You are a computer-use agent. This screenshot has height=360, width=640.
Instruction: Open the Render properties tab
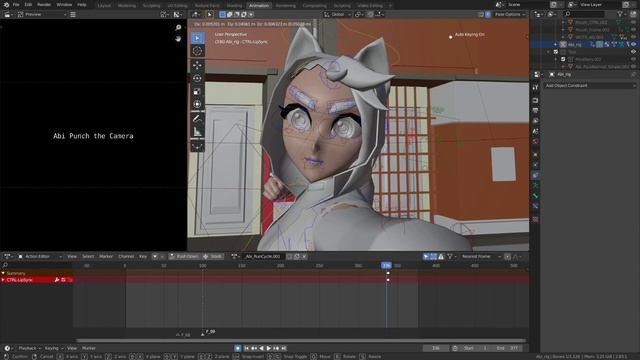point(535,100)
